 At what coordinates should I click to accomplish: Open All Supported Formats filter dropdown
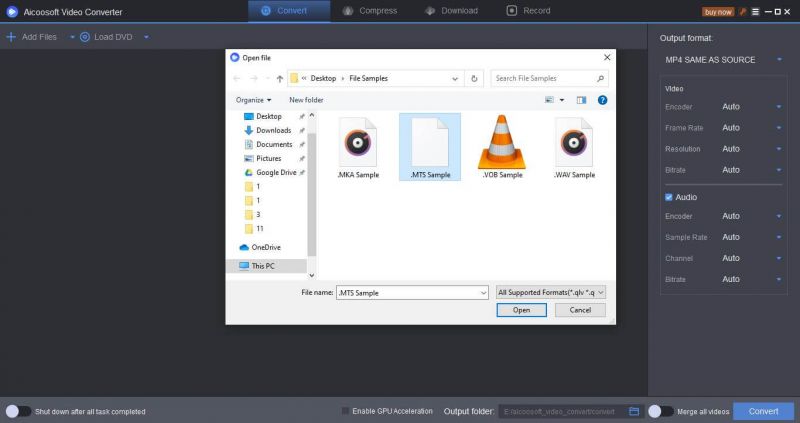551,292
